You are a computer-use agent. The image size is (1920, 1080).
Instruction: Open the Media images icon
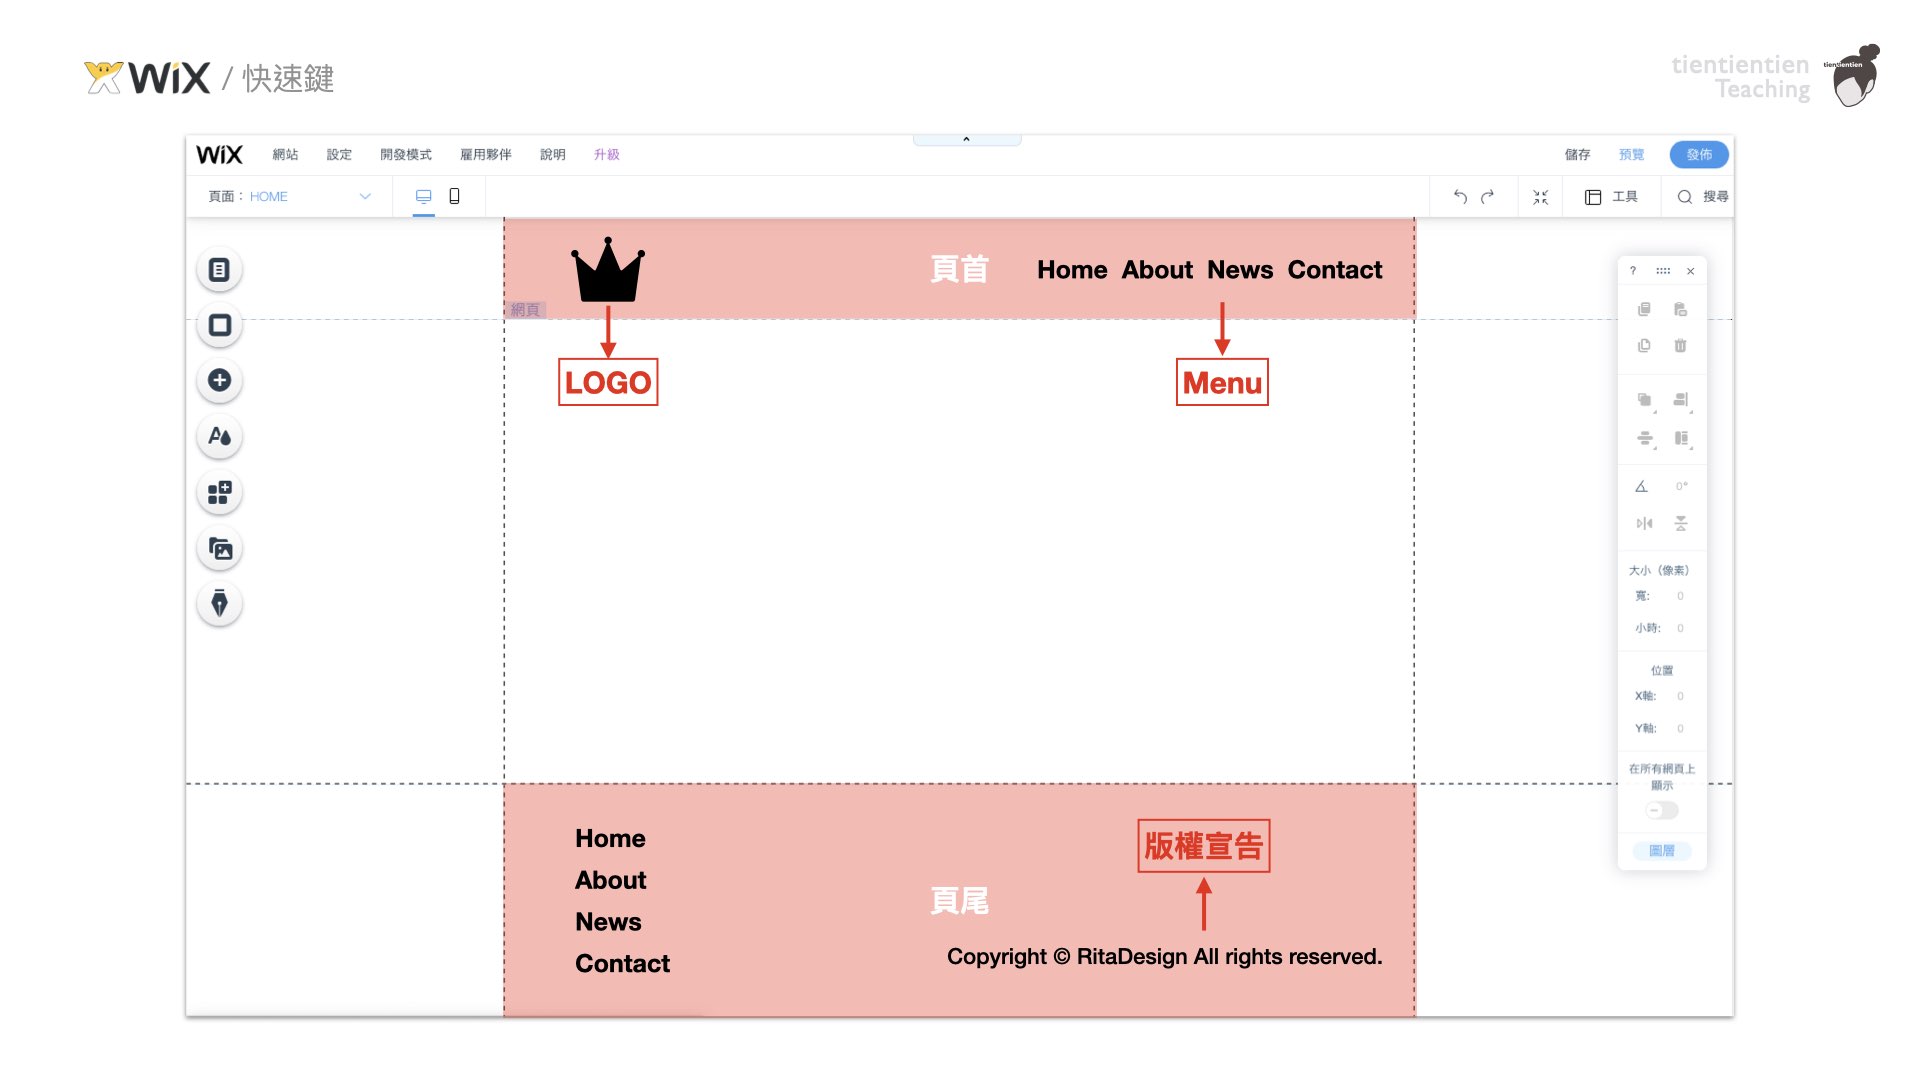pos(219,549)
